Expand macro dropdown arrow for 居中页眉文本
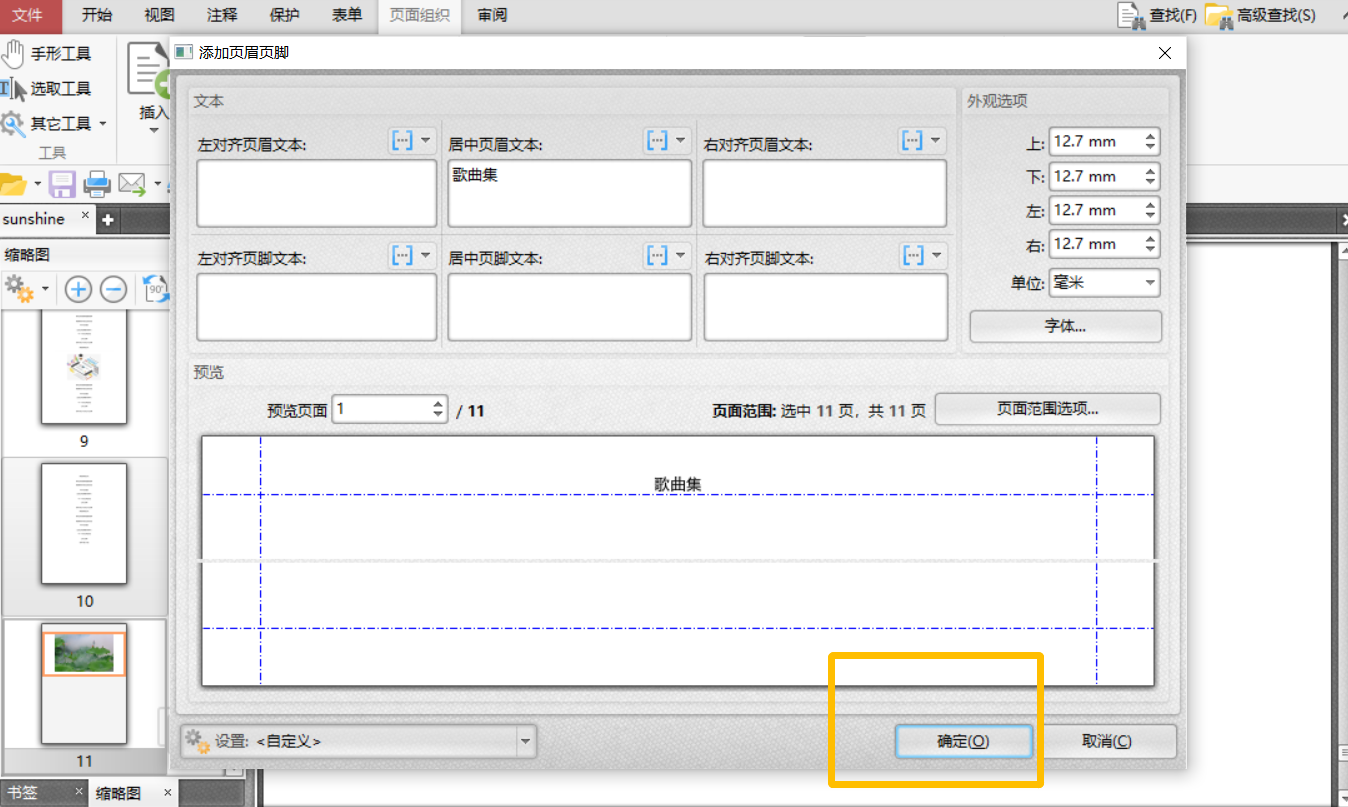 [680, 141]
